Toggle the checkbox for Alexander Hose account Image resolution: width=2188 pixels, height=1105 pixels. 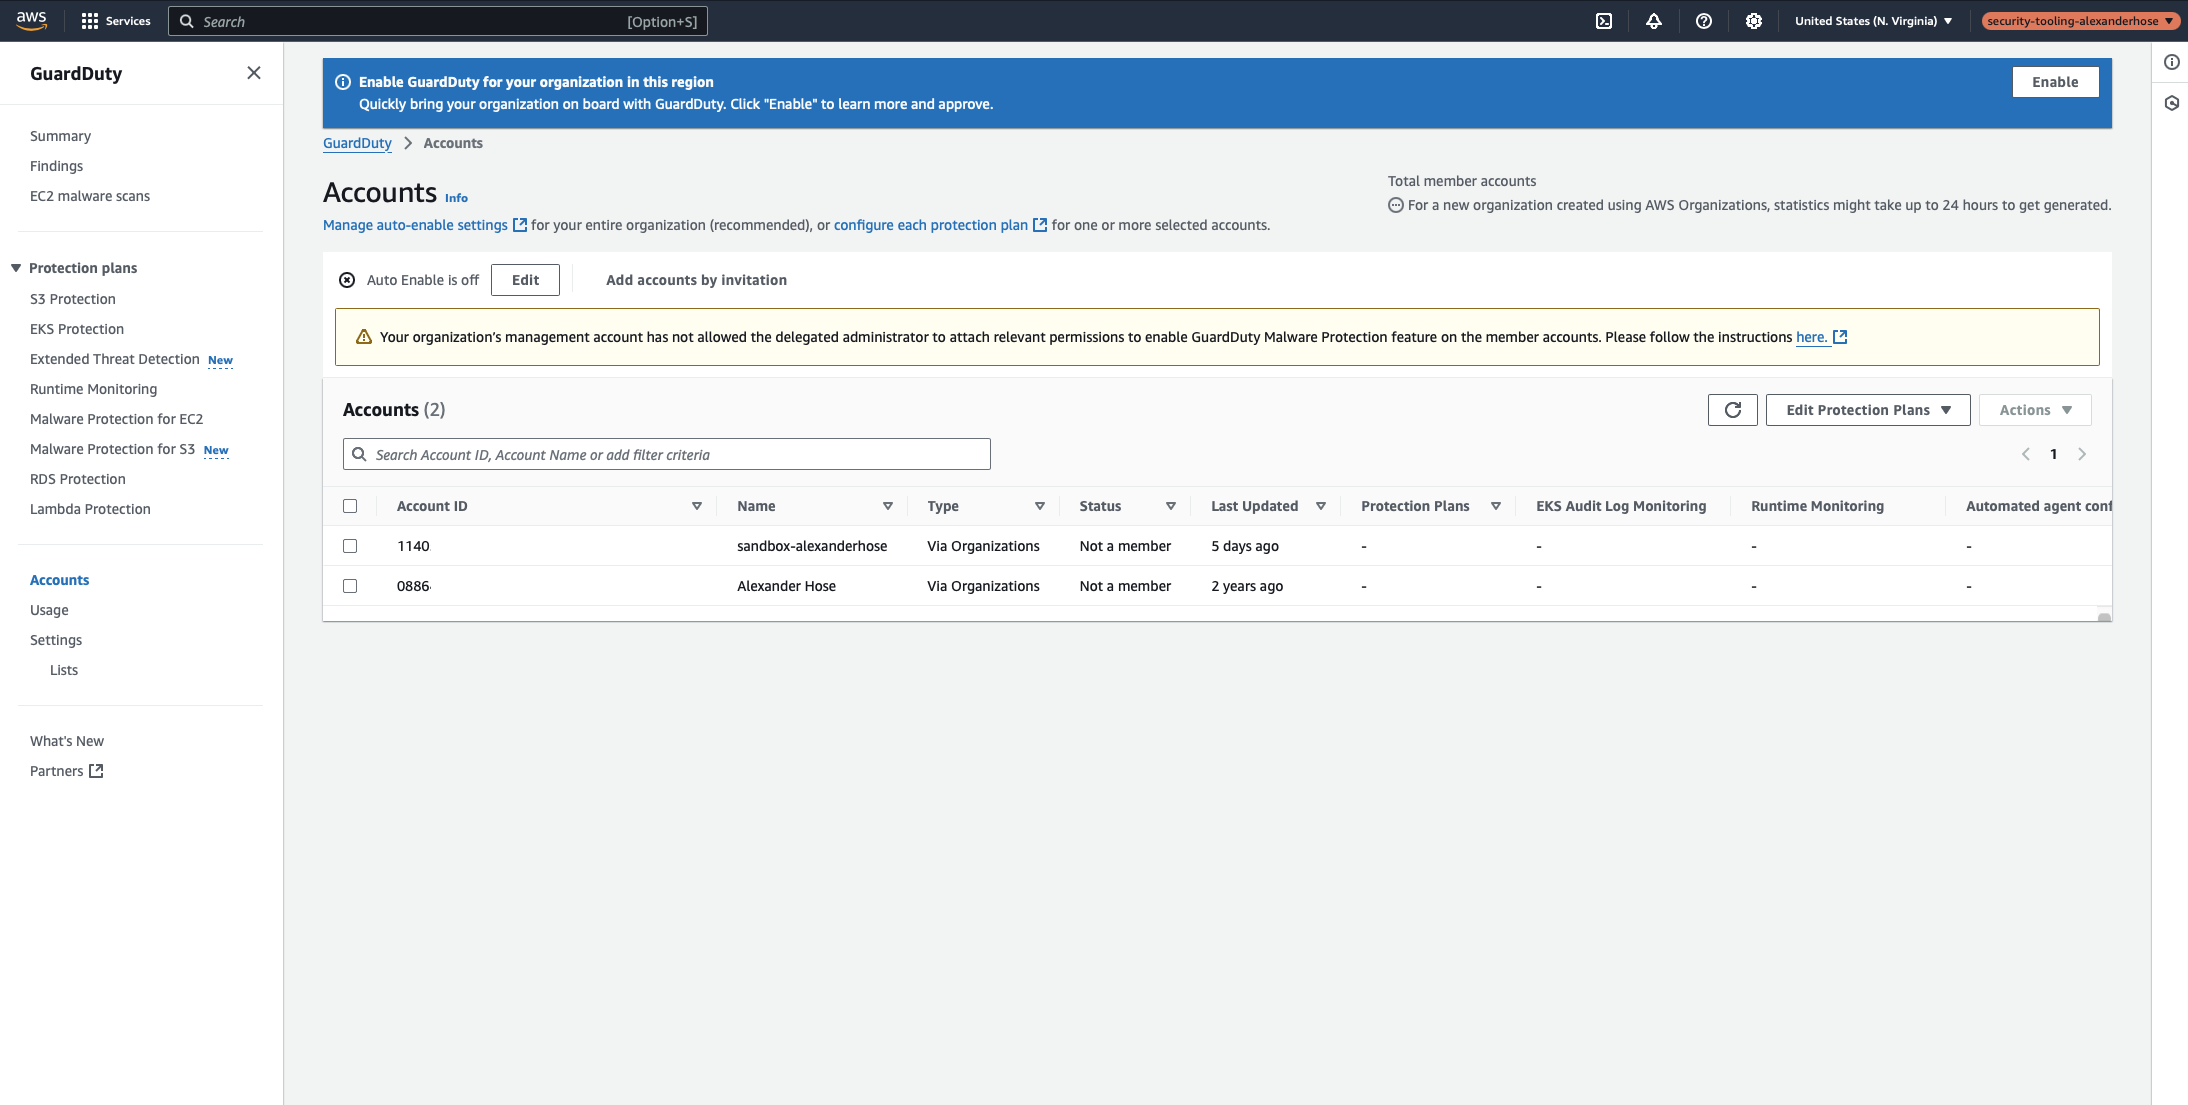(x=349, y=585)
